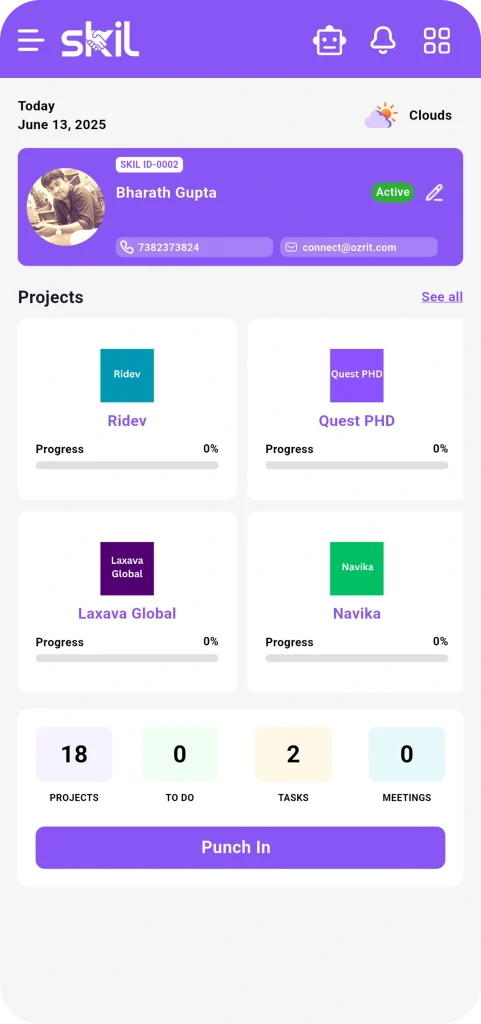Open the Quest PHD project thumbnail
481x1024 pixels.
(356, 376)
